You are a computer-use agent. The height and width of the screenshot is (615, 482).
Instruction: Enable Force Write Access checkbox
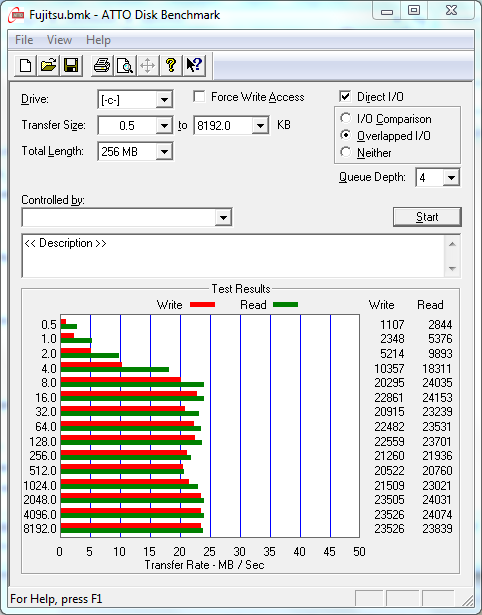tap(199, 96)
